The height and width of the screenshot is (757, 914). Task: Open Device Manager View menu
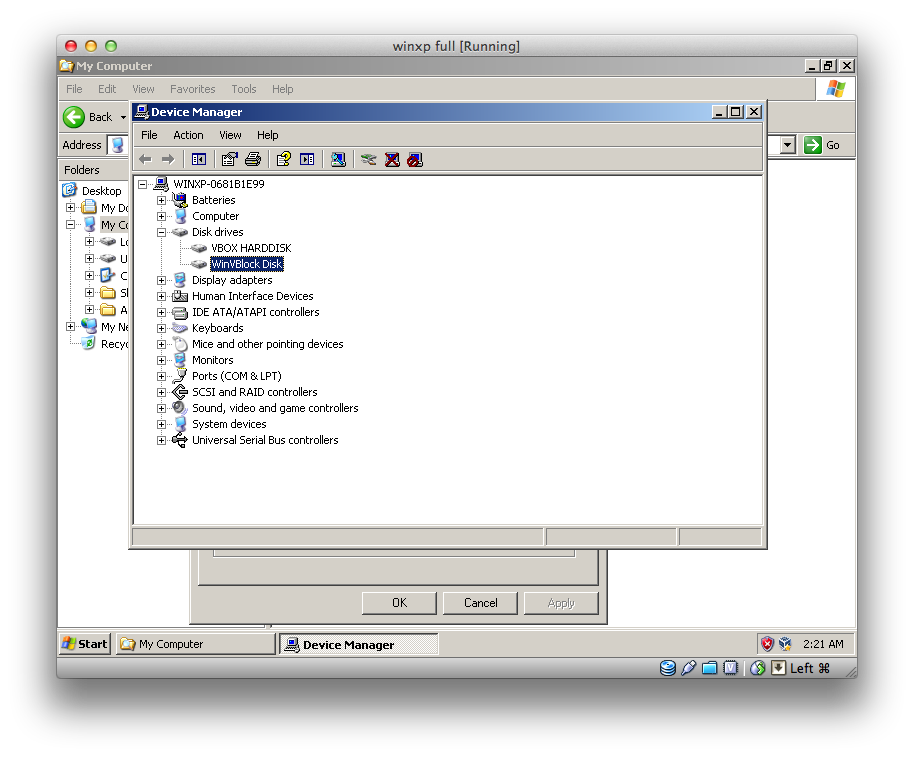pos(230,135)
